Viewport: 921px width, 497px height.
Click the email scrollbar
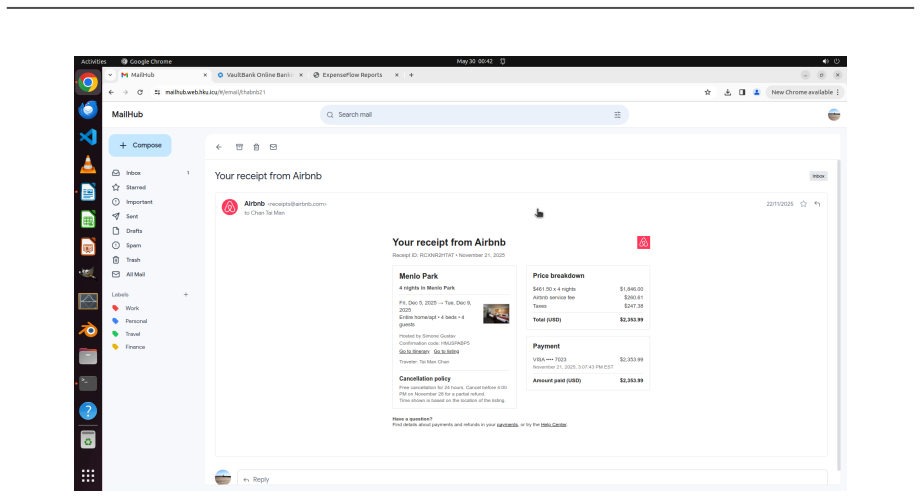pyautogui.click(x=839, y=314)
